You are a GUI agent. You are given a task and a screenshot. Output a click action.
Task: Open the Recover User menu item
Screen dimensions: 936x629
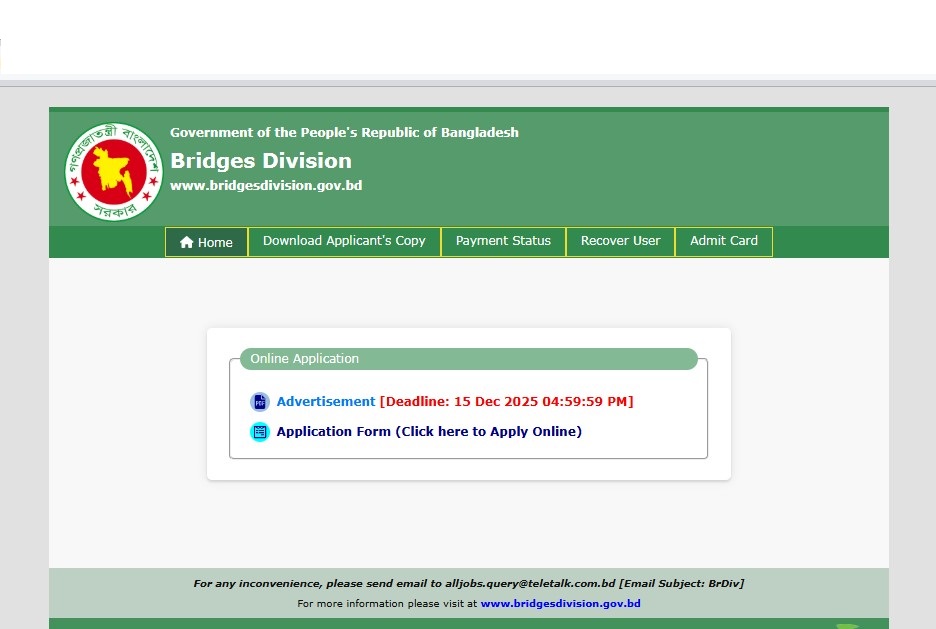[x=620, y=241]
